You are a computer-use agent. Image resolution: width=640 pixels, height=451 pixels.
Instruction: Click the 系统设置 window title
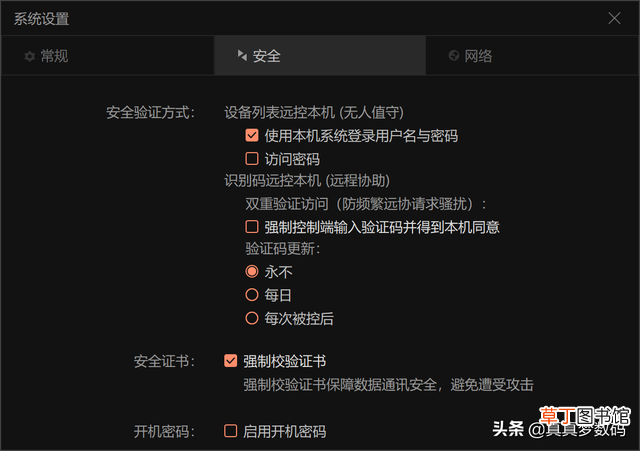(x=42, y=19)
